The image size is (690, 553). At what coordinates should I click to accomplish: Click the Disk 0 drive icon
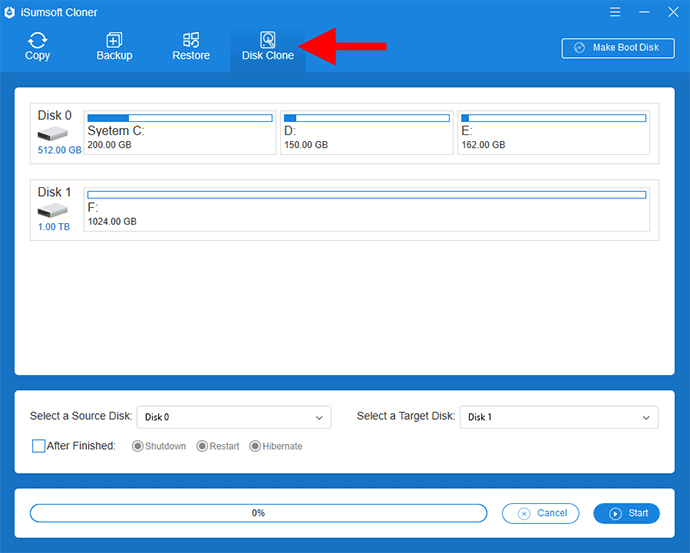[x=52, y=133]
